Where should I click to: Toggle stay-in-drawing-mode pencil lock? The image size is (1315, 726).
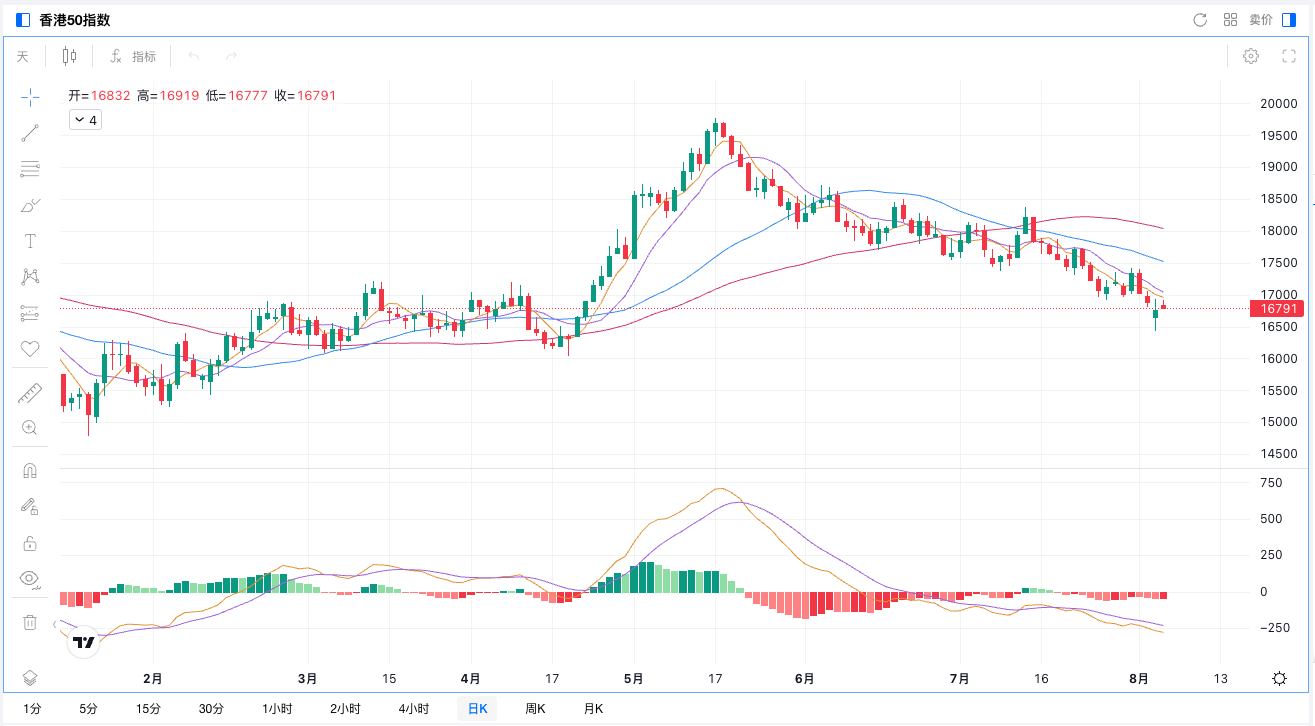[x=30, y=506]
